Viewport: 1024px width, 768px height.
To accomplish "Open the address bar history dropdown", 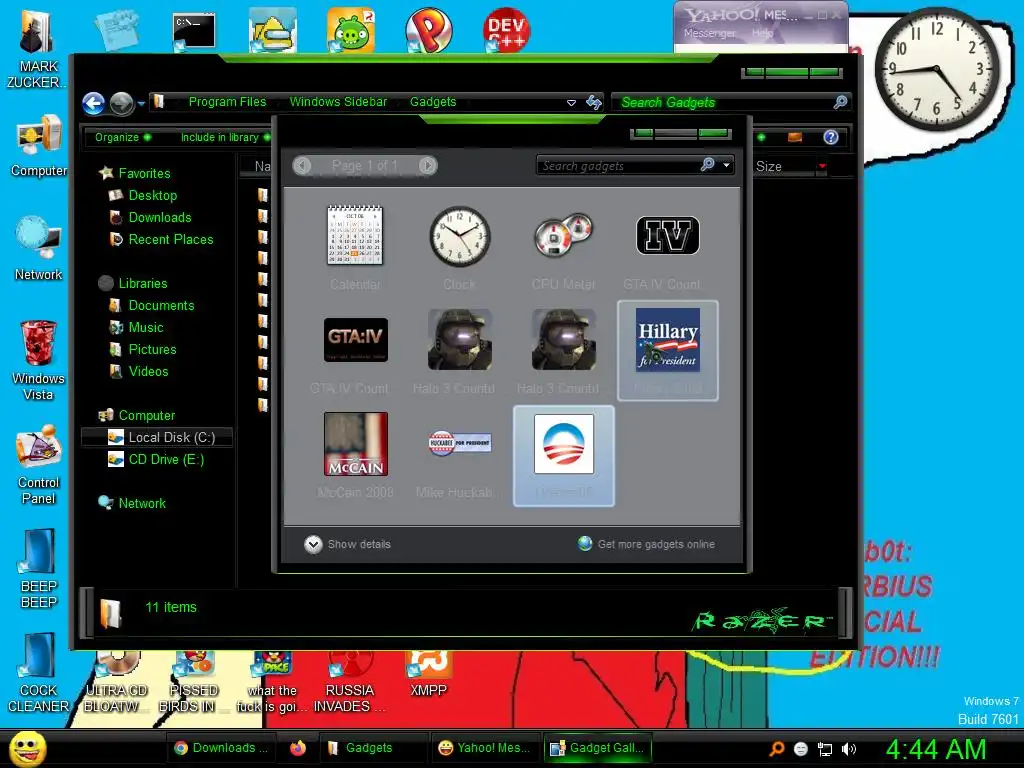I will click(571, 103).
